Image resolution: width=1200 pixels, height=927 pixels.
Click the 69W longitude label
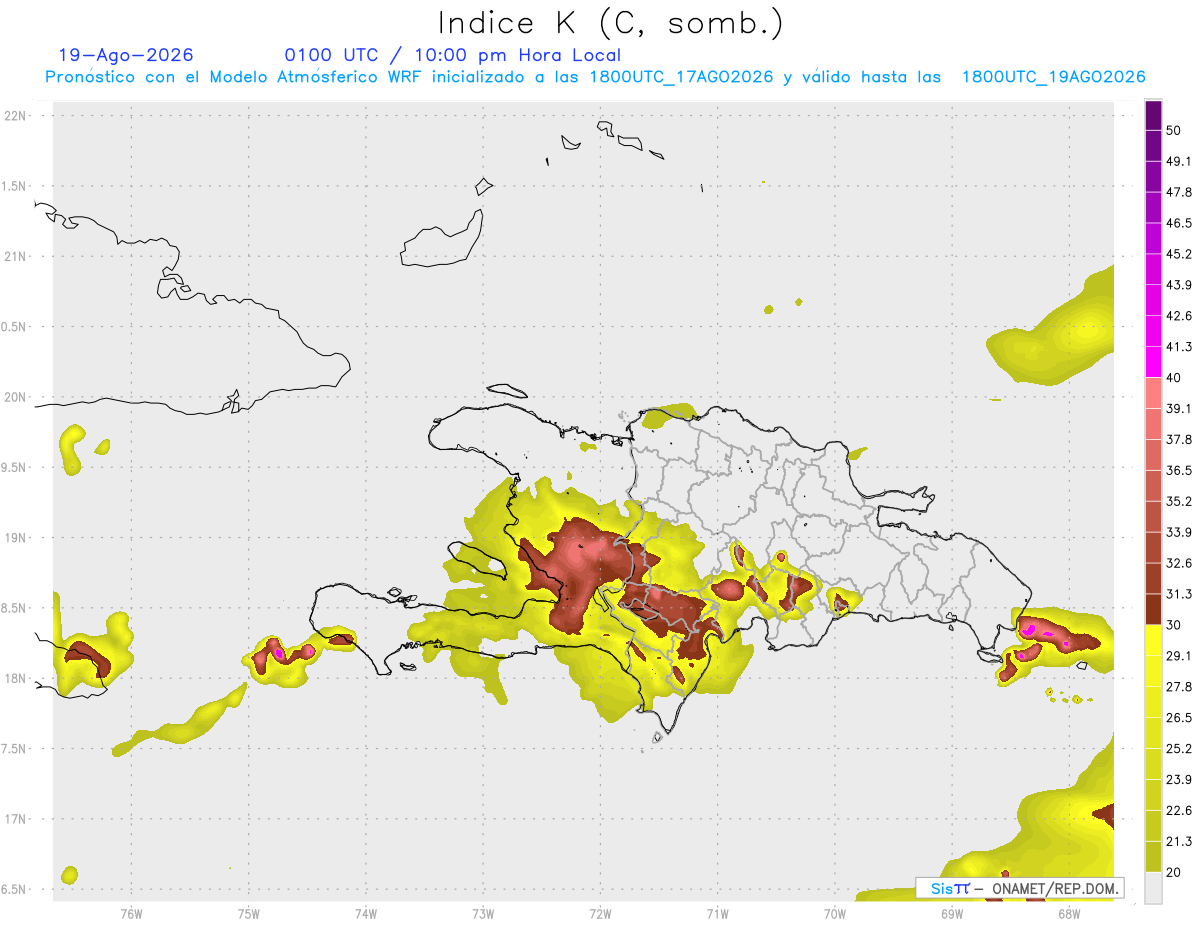click(952, 913)
